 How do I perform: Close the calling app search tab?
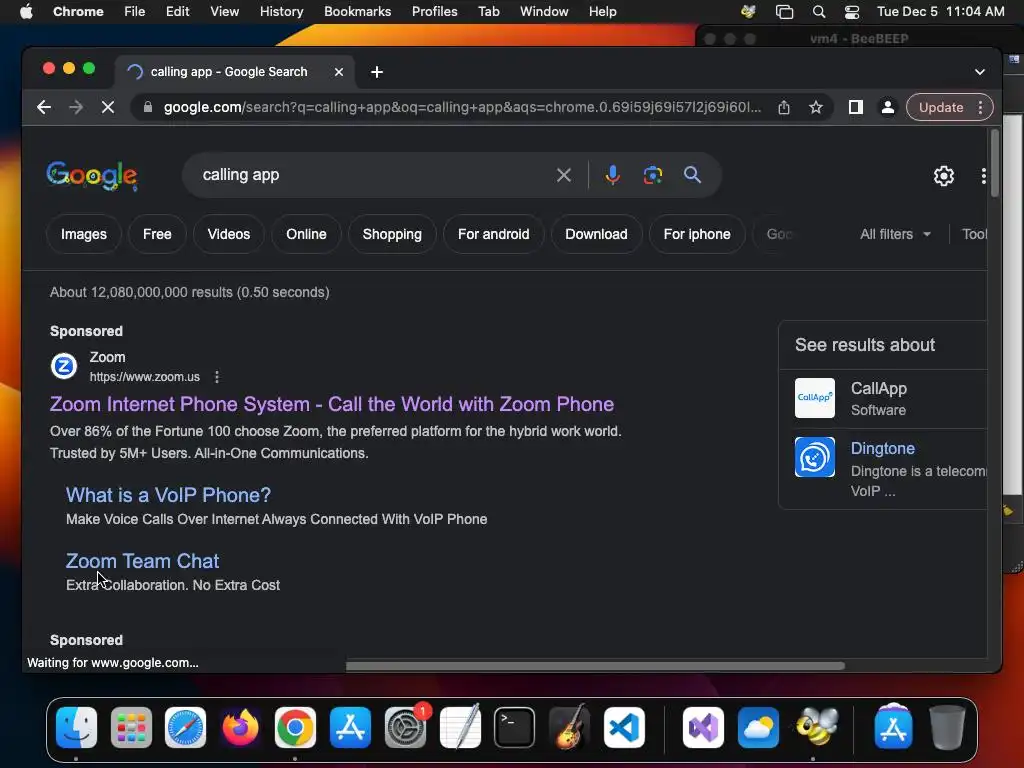[x=339, y=72]
